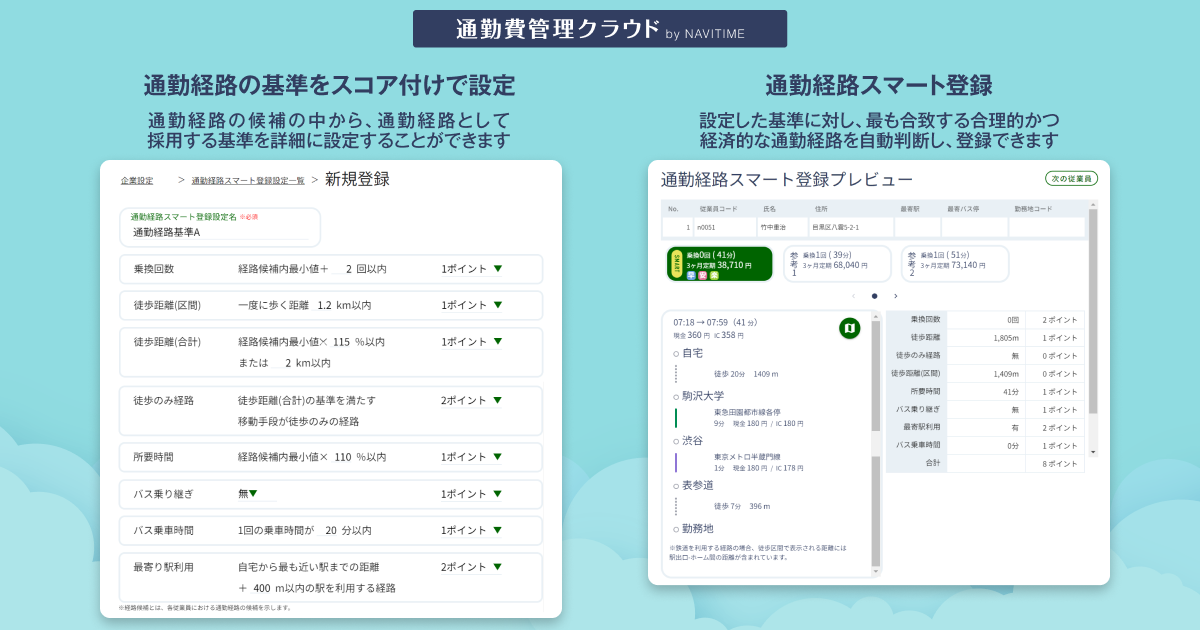Open the 無 dropdown for バス乗り継ぎ
This screenshot has width=1200, height=630.
point(255,494)
